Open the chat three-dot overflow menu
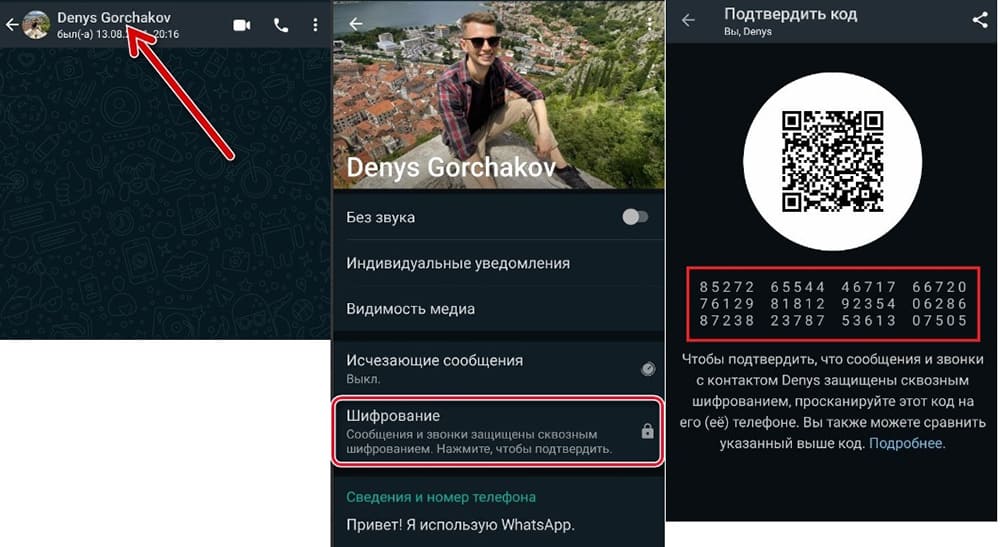1000x547 pixels. (315, 25)
